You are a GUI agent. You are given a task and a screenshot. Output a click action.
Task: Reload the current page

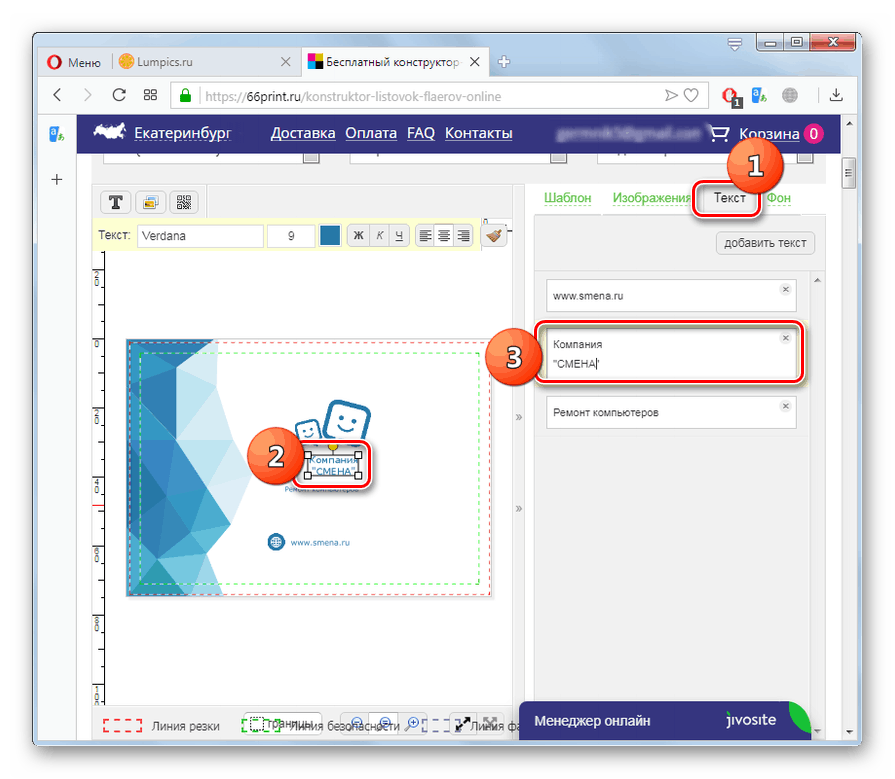pyautogui.click(x=119, y=95)
